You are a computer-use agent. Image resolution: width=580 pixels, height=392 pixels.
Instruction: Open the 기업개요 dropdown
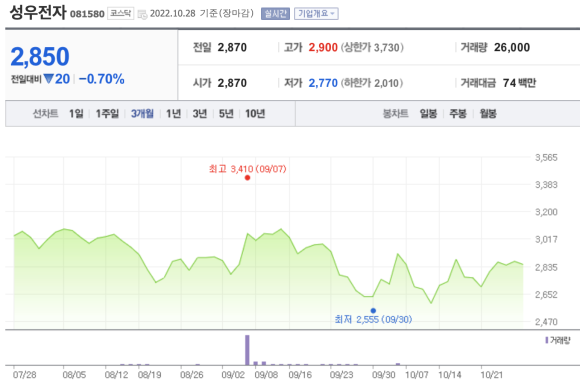coord(316,14)
